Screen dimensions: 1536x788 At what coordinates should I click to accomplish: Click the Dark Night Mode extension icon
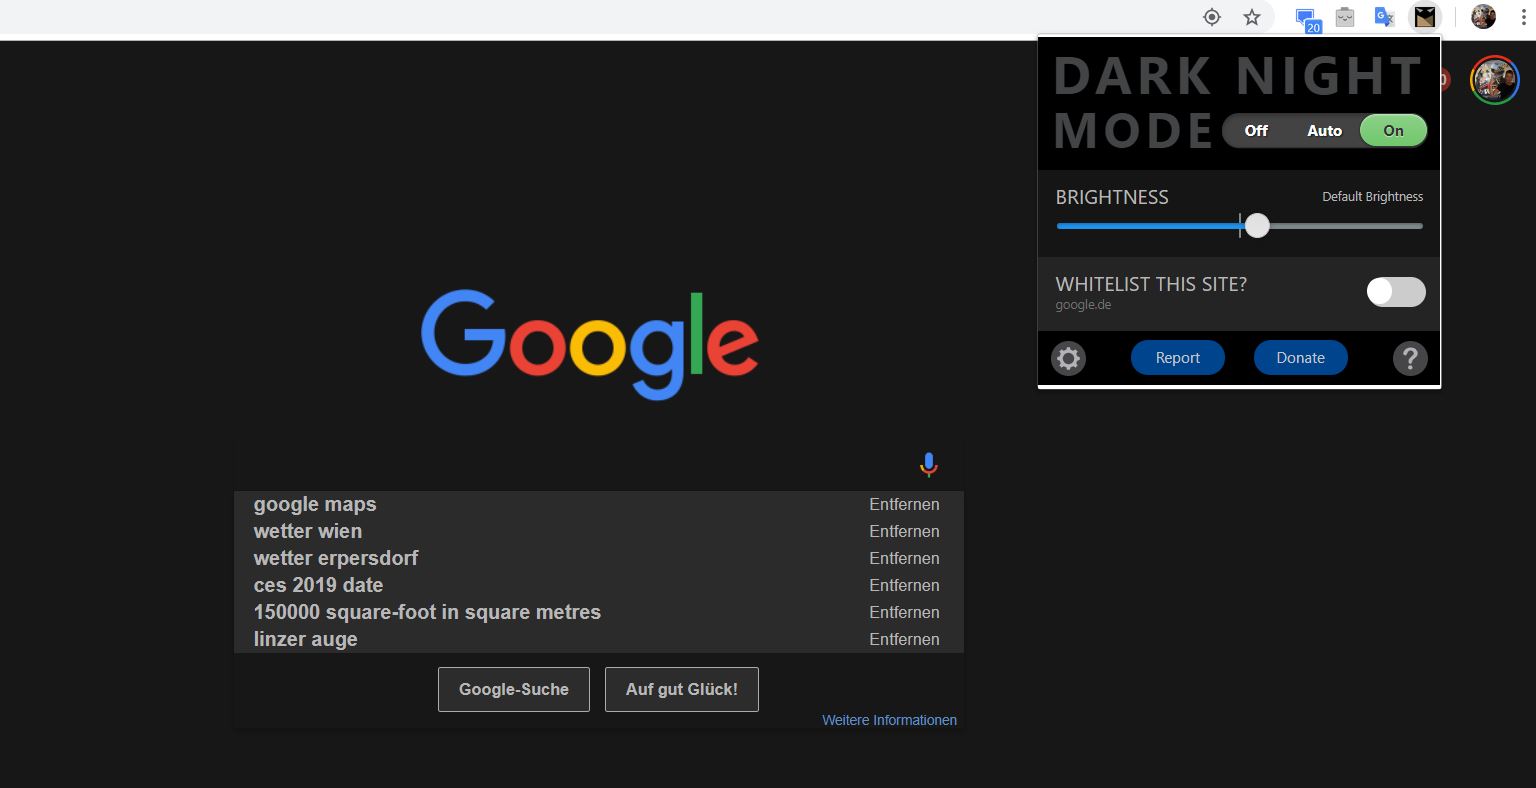point(1424,17)
